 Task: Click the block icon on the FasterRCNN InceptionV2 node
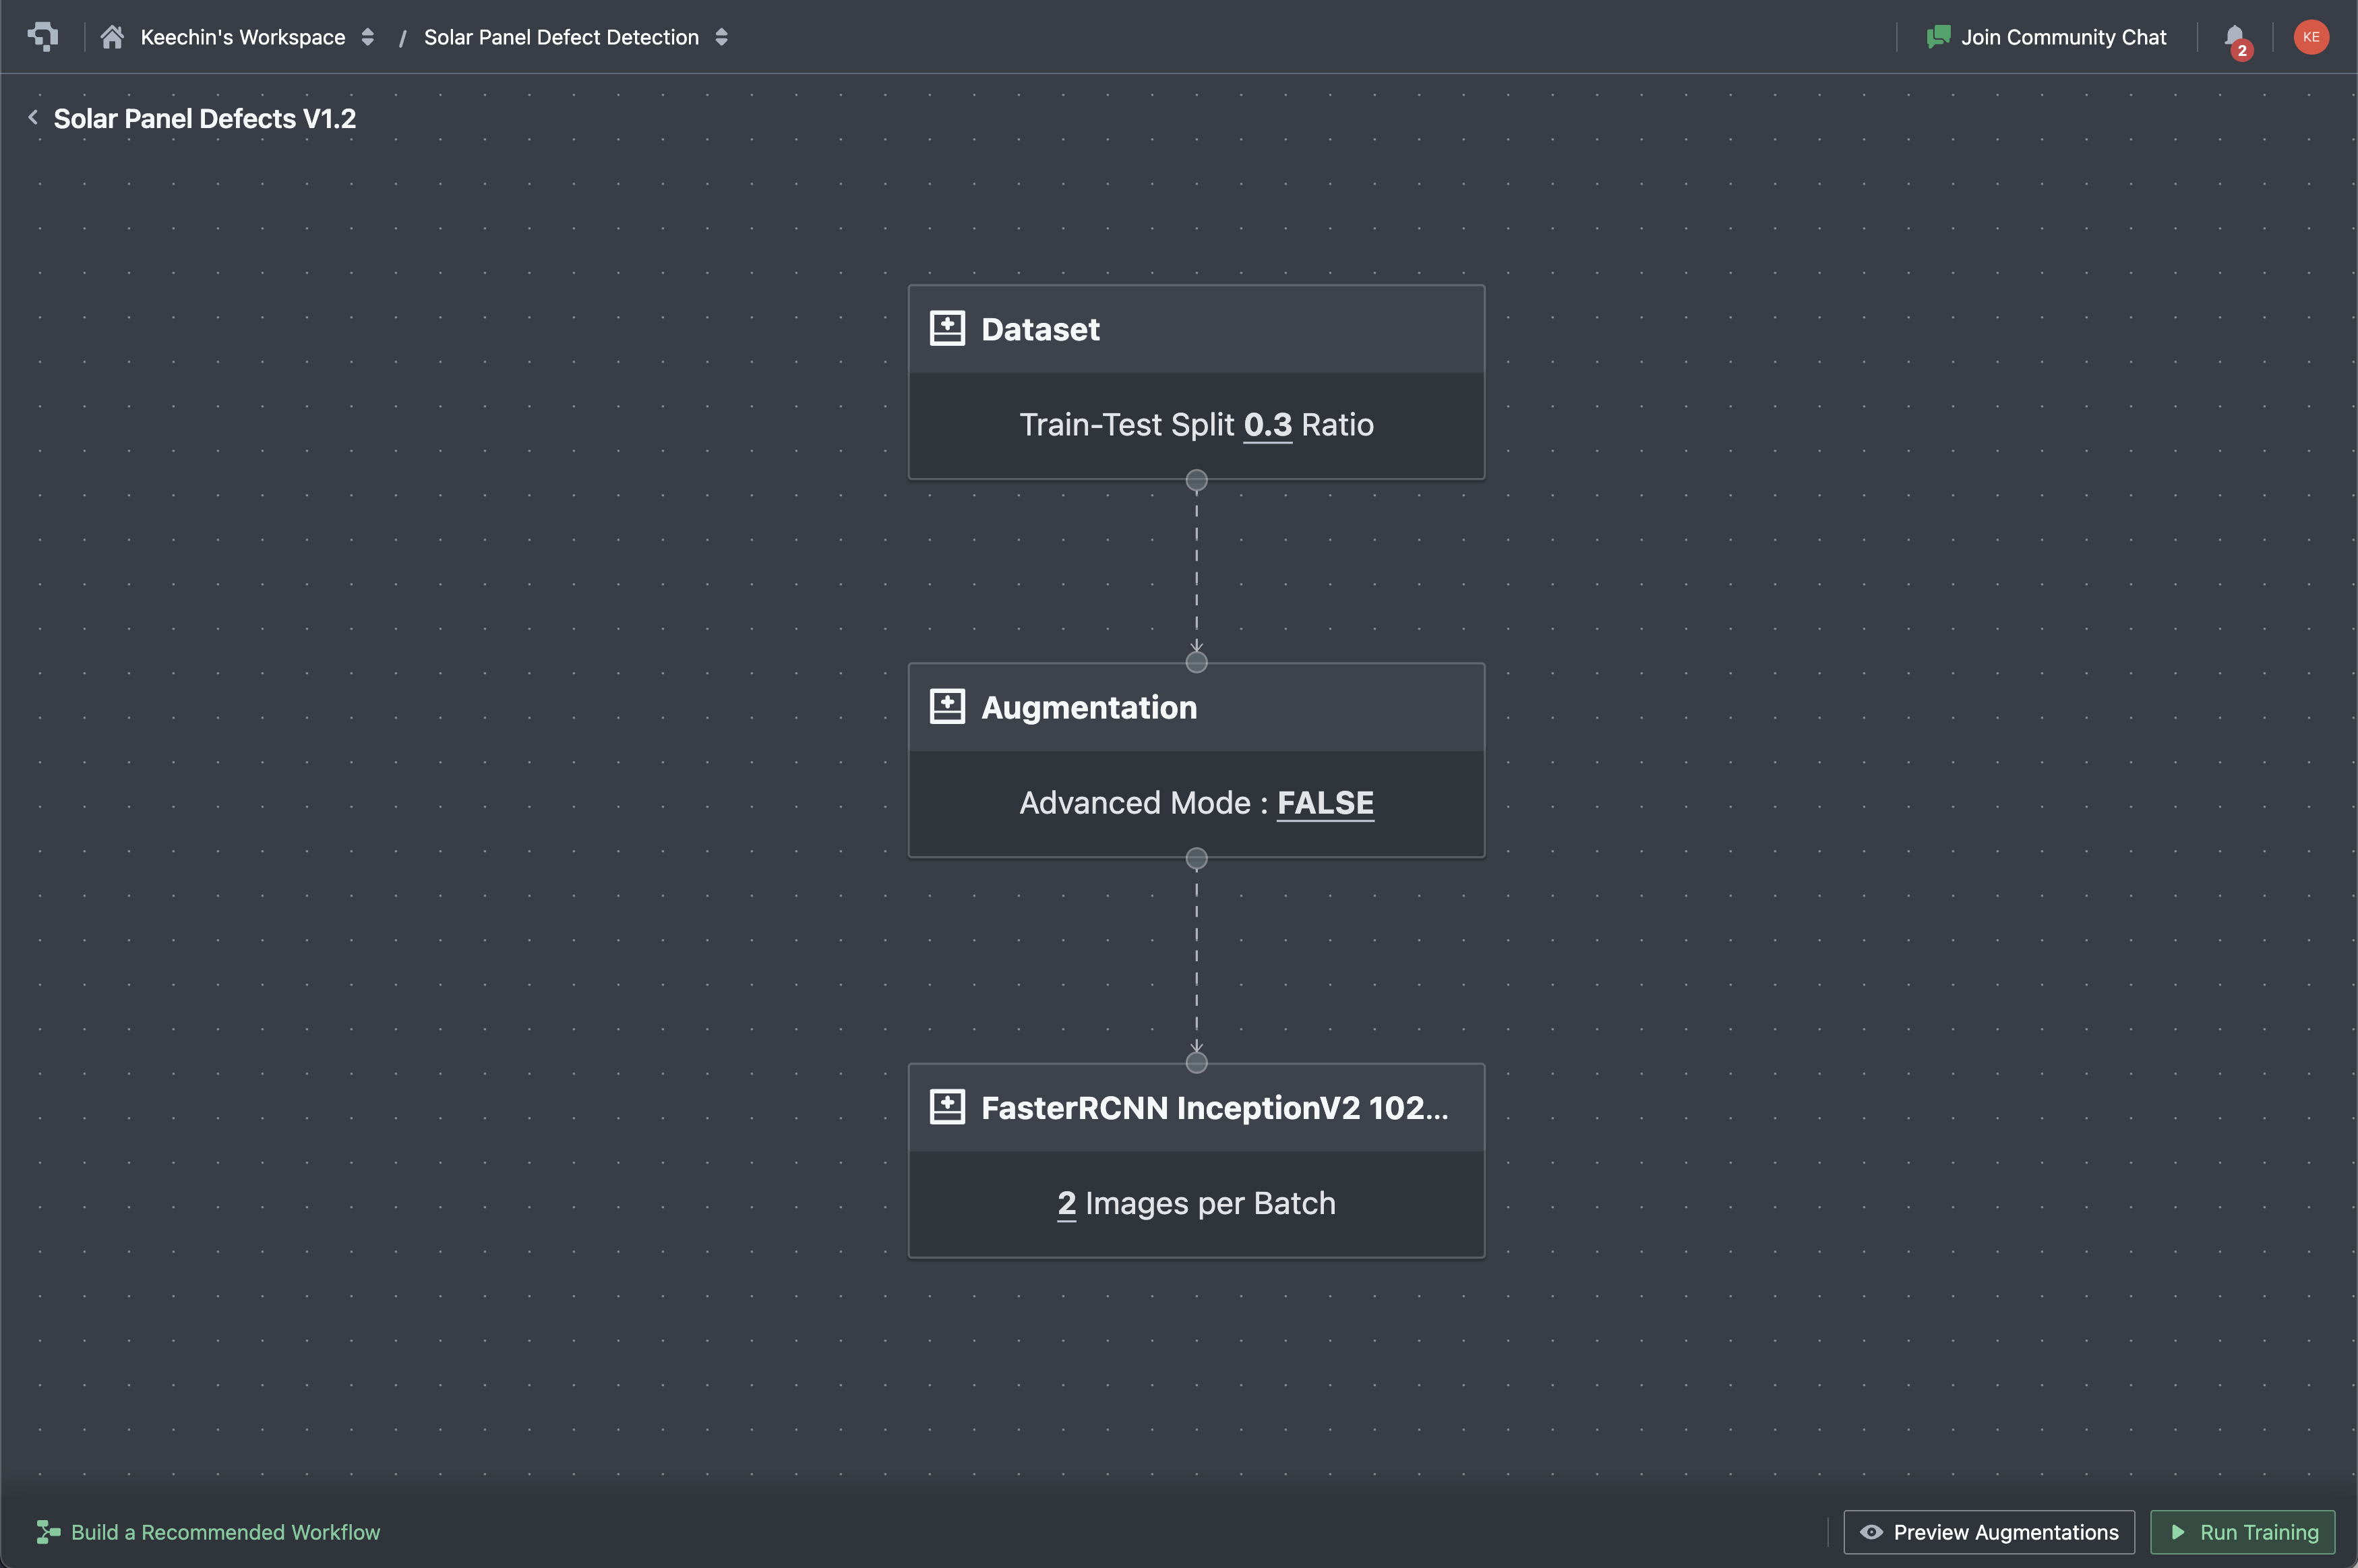click(x=946, y=1106)
